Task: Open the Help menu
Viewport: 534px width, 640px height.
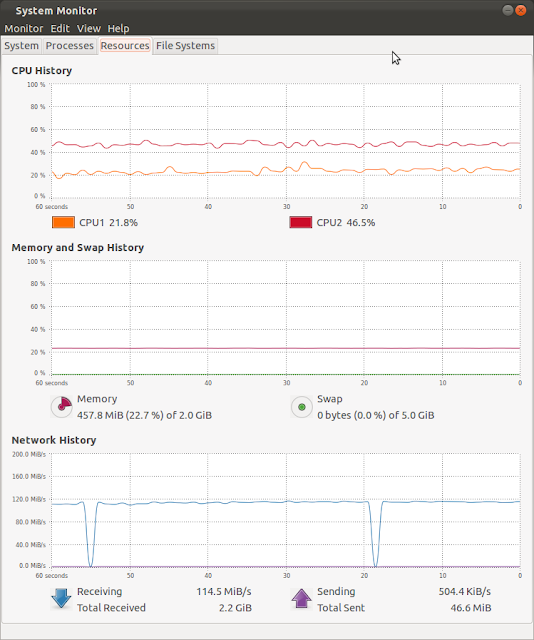Action: click(118, 29)
